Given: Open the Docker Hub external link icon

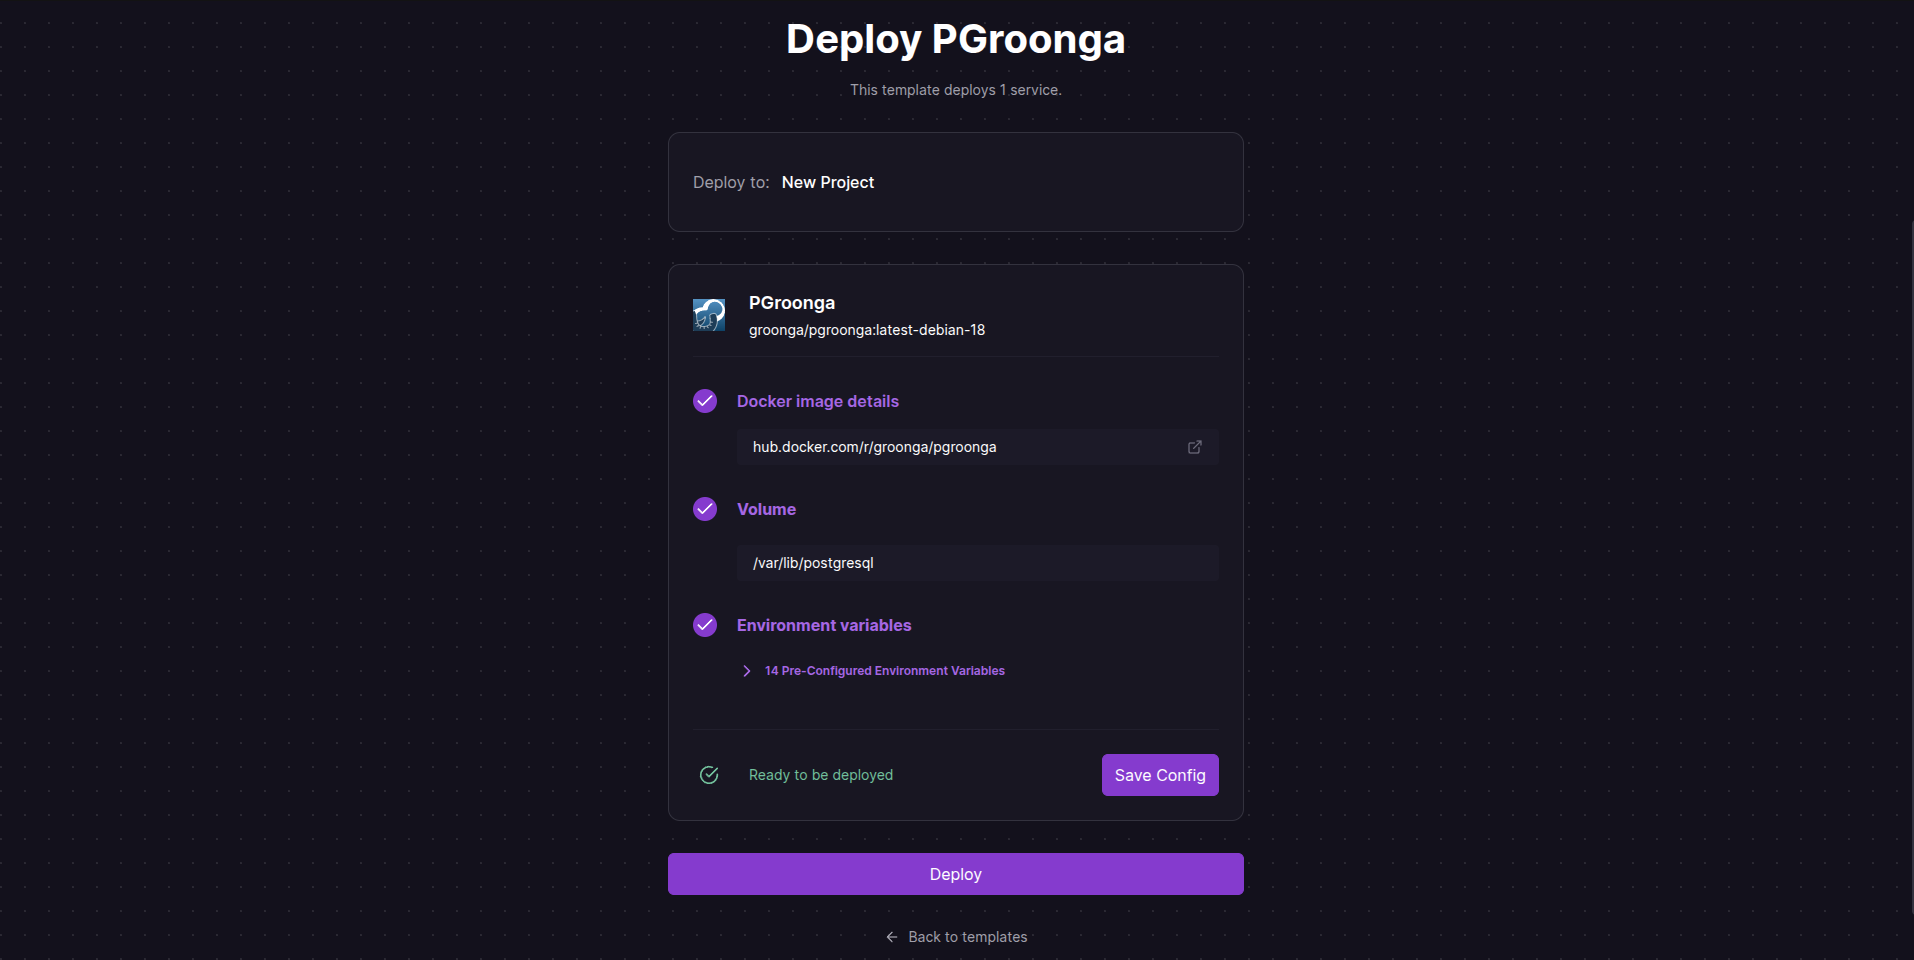Looking at the screenshot, I should (x=1194, y=447).
